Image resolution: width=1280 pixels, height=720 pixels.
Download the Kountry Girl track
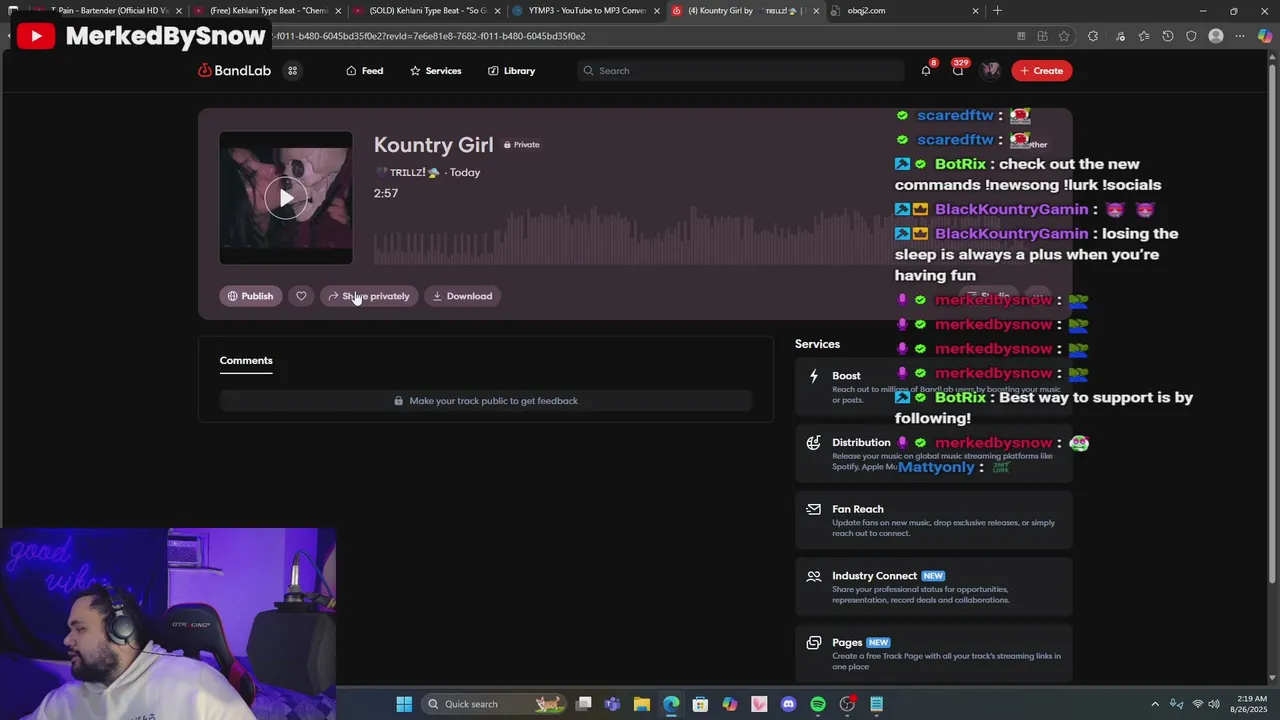(x=462, y=296)
